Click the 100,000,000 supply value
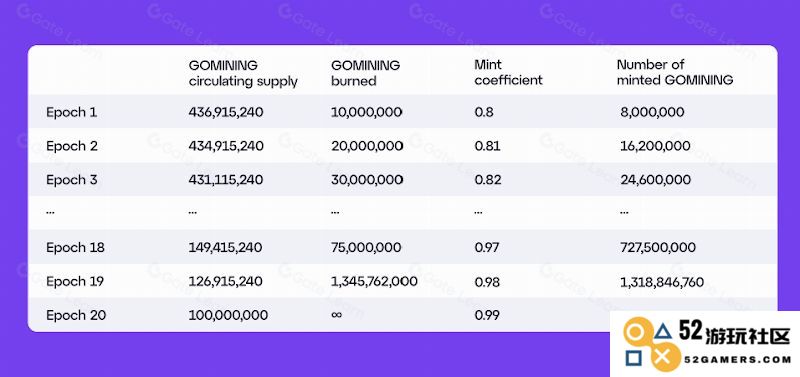 point(228,315)
